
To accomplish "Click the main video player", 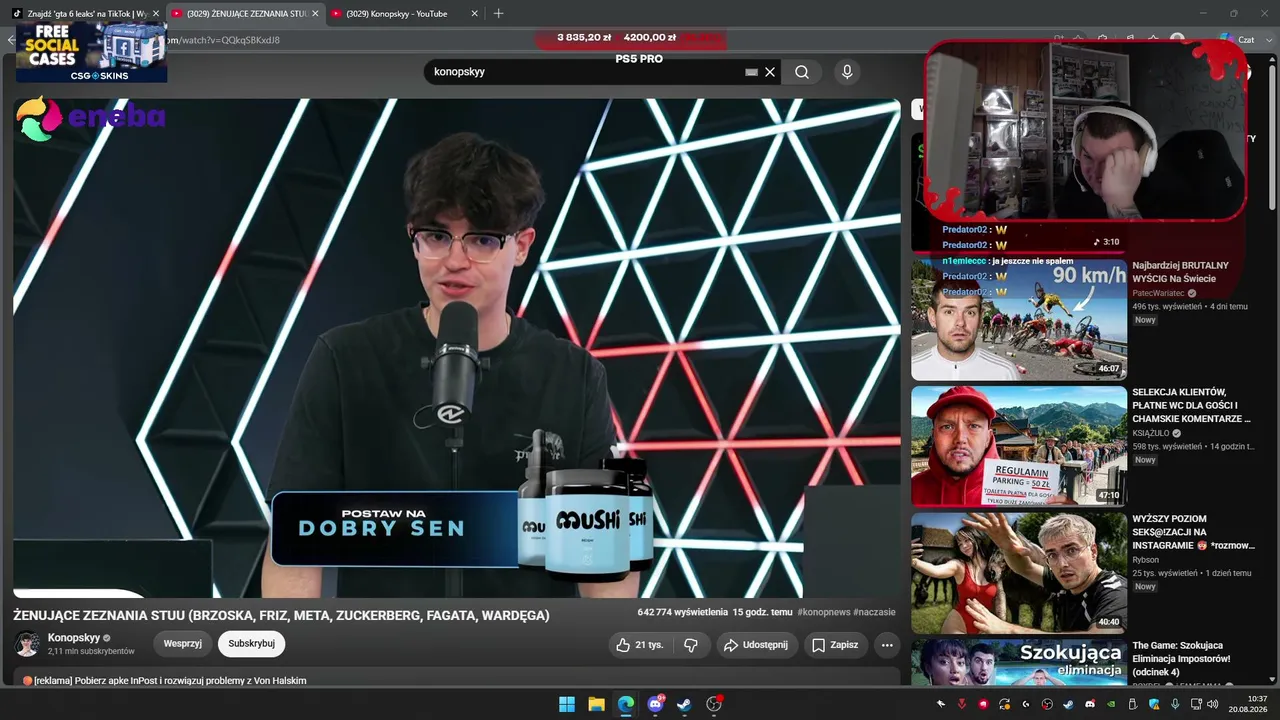I will 457,348.
